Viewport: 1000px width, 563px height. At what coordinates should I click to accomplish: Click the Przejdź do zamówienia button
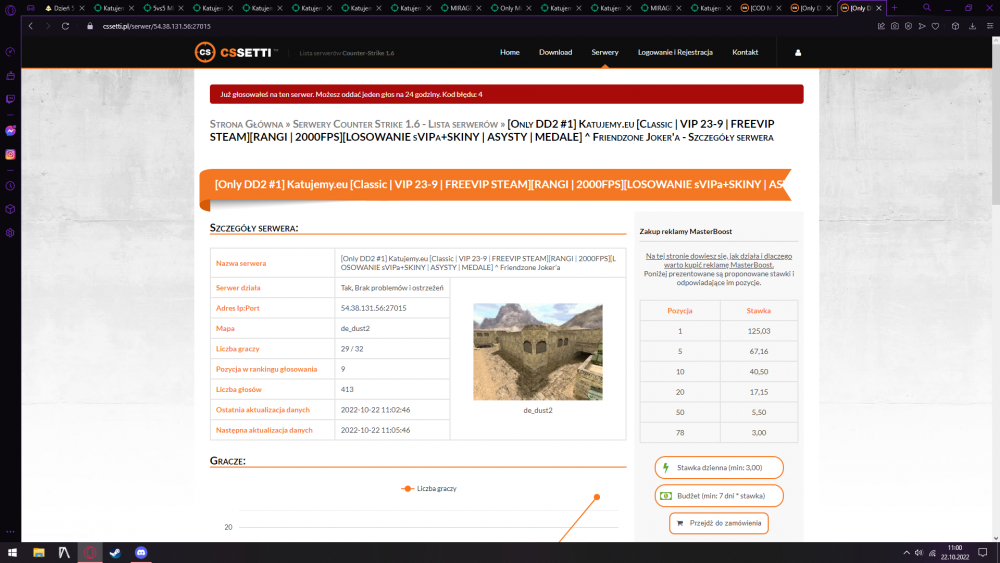[719, 523]
